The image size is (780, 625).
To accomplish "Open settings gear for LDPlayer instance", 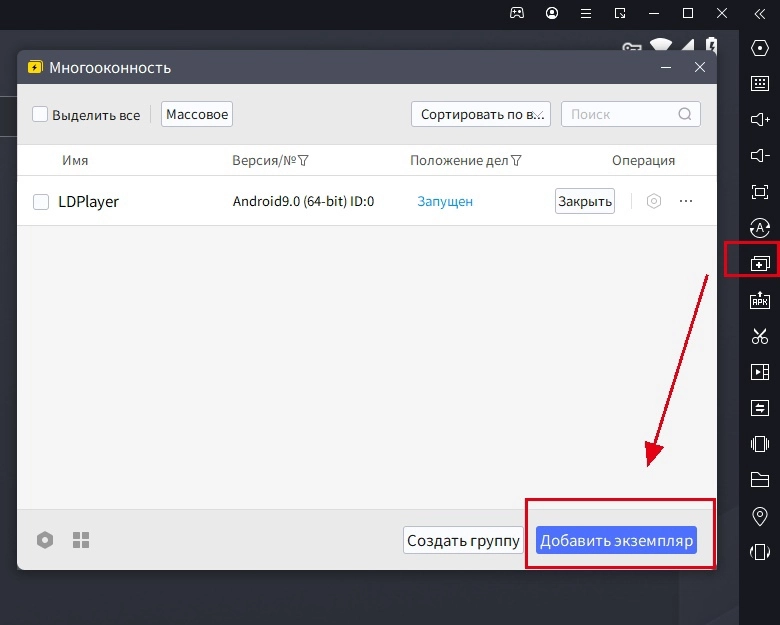I will pos(654,201).
